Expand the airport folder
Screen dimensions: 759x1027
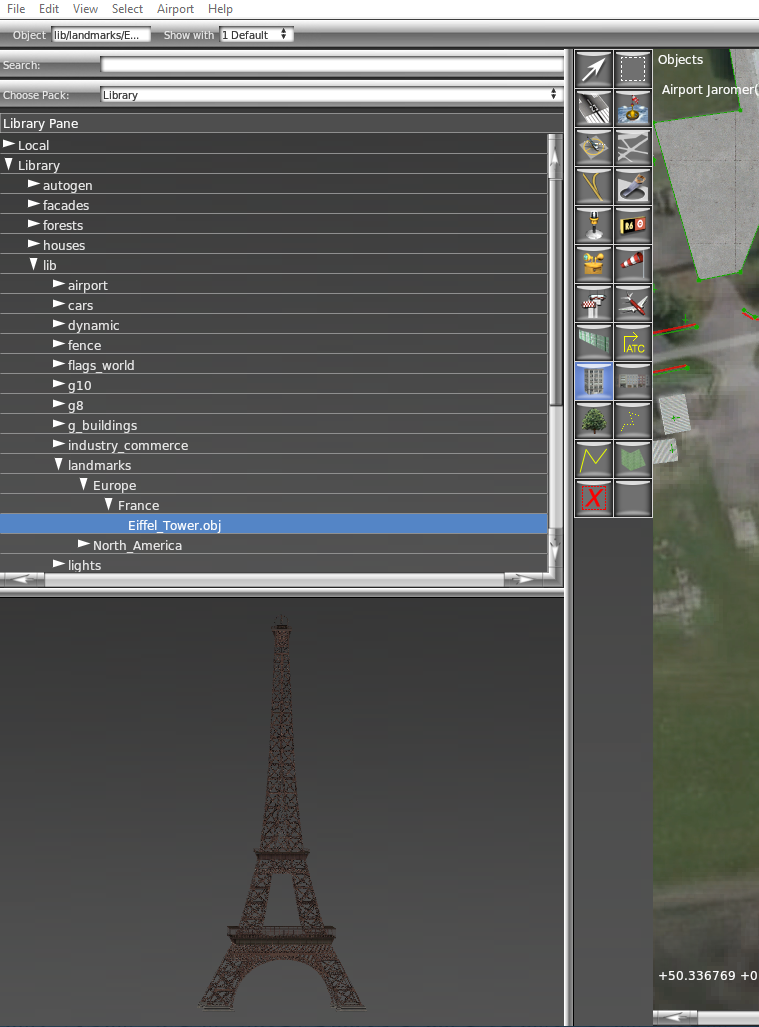point(59,284)
